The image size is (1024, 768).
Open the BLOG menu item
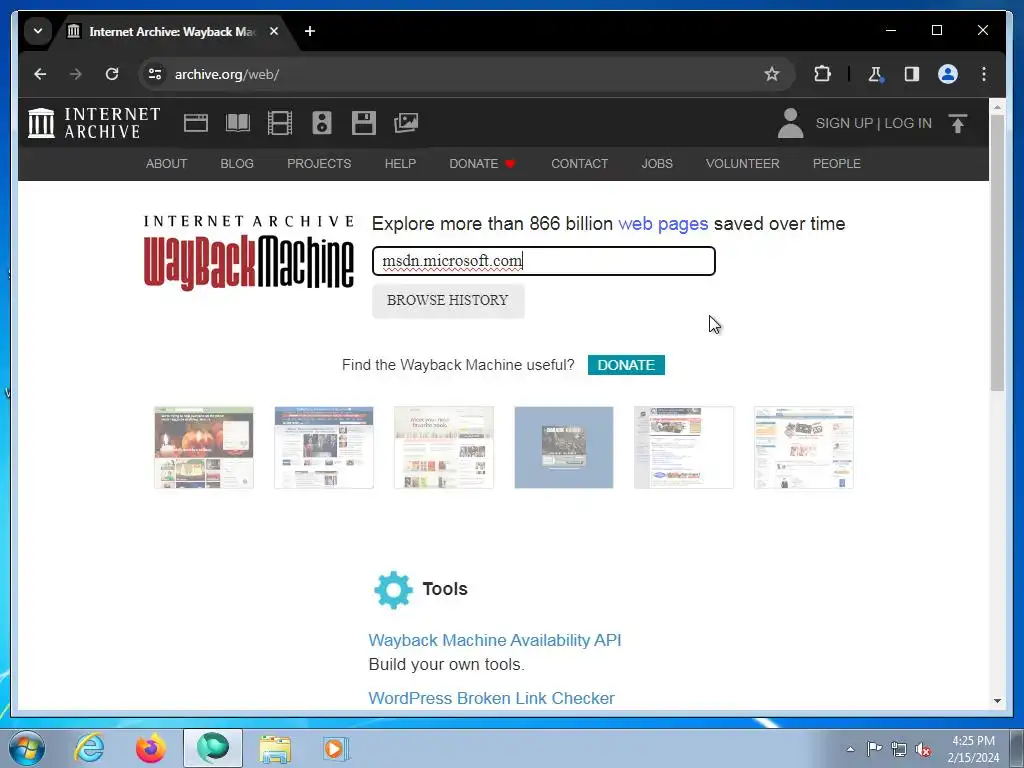[x=237, y=164]
